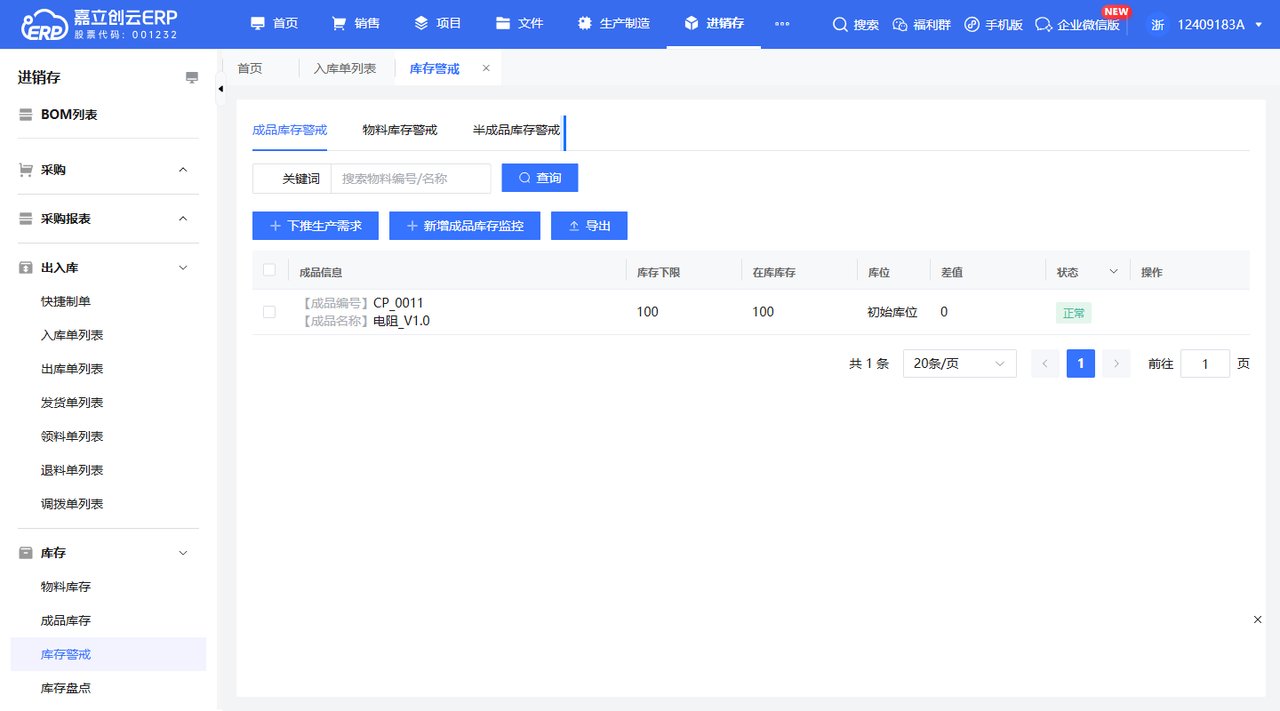
Task: Click the 浙 user avatar
Action: (x=1157, y=24)
